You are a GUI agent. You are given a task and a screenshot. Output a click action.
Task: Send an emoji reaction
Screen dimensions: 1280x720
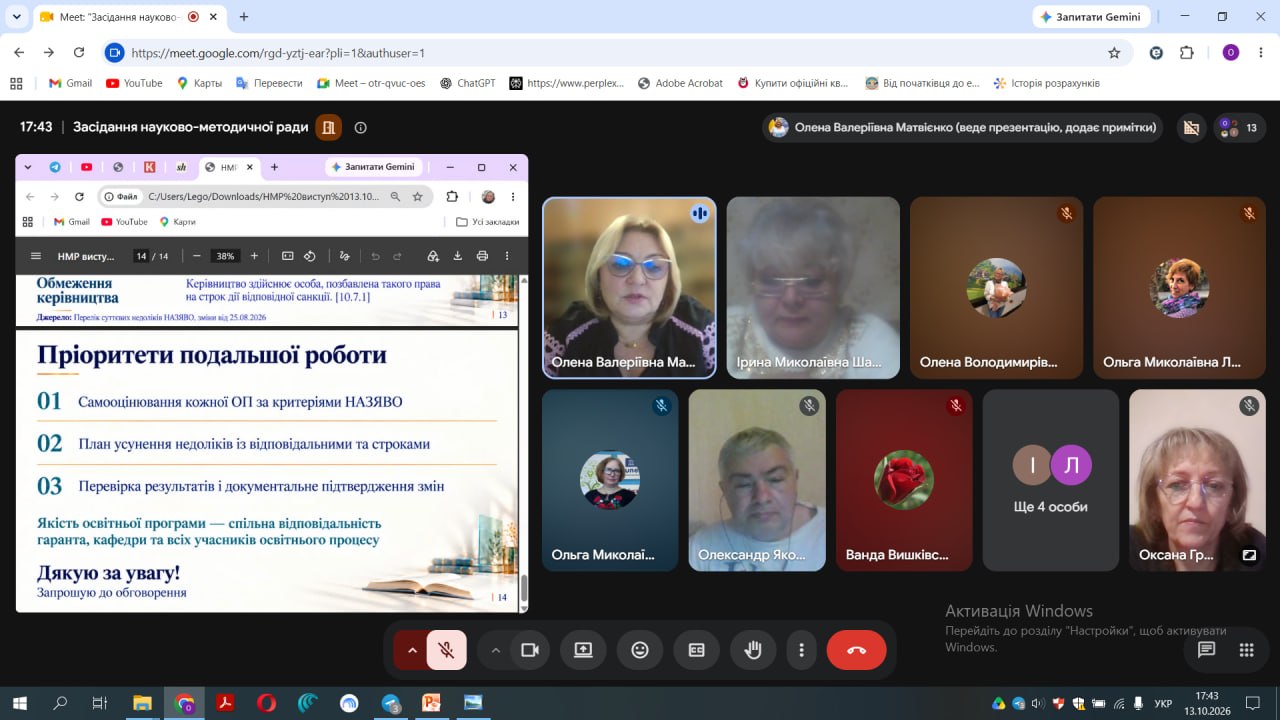click(x=640, y=650)
